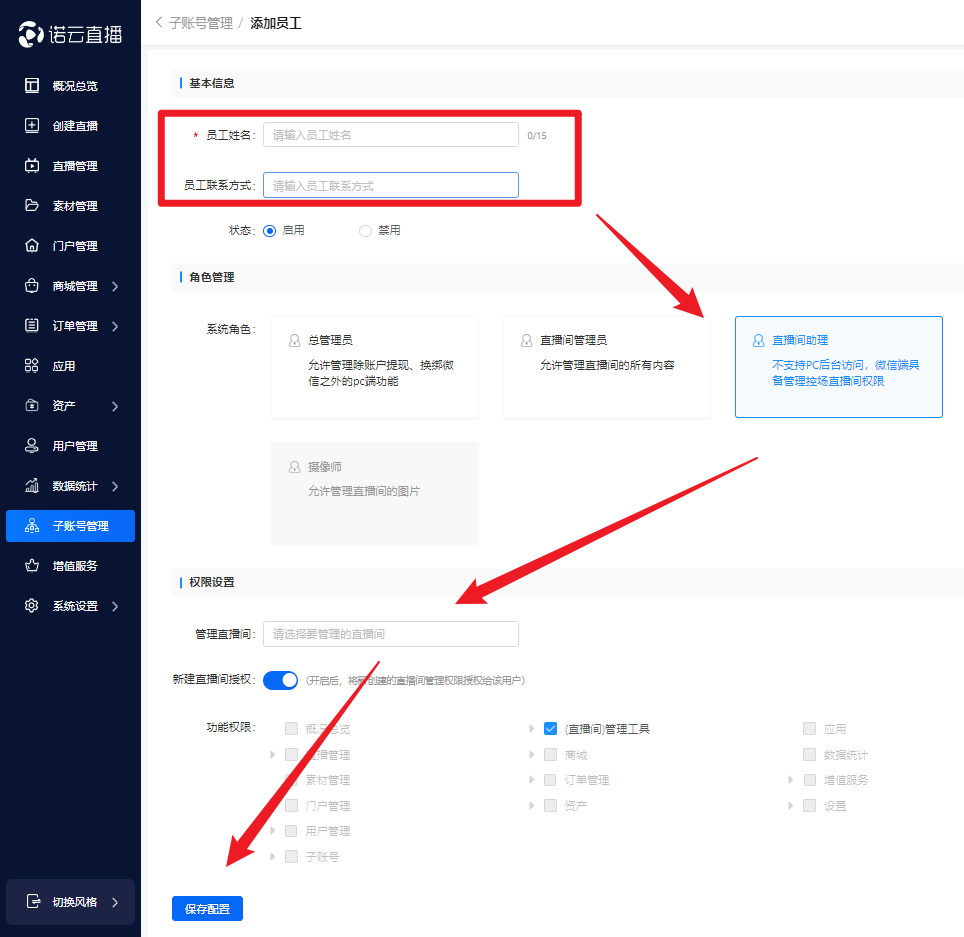The width and height of the screenshot is (964, 937).
Task: Click the 增值服务 crown icon
Action: (32, 566)
